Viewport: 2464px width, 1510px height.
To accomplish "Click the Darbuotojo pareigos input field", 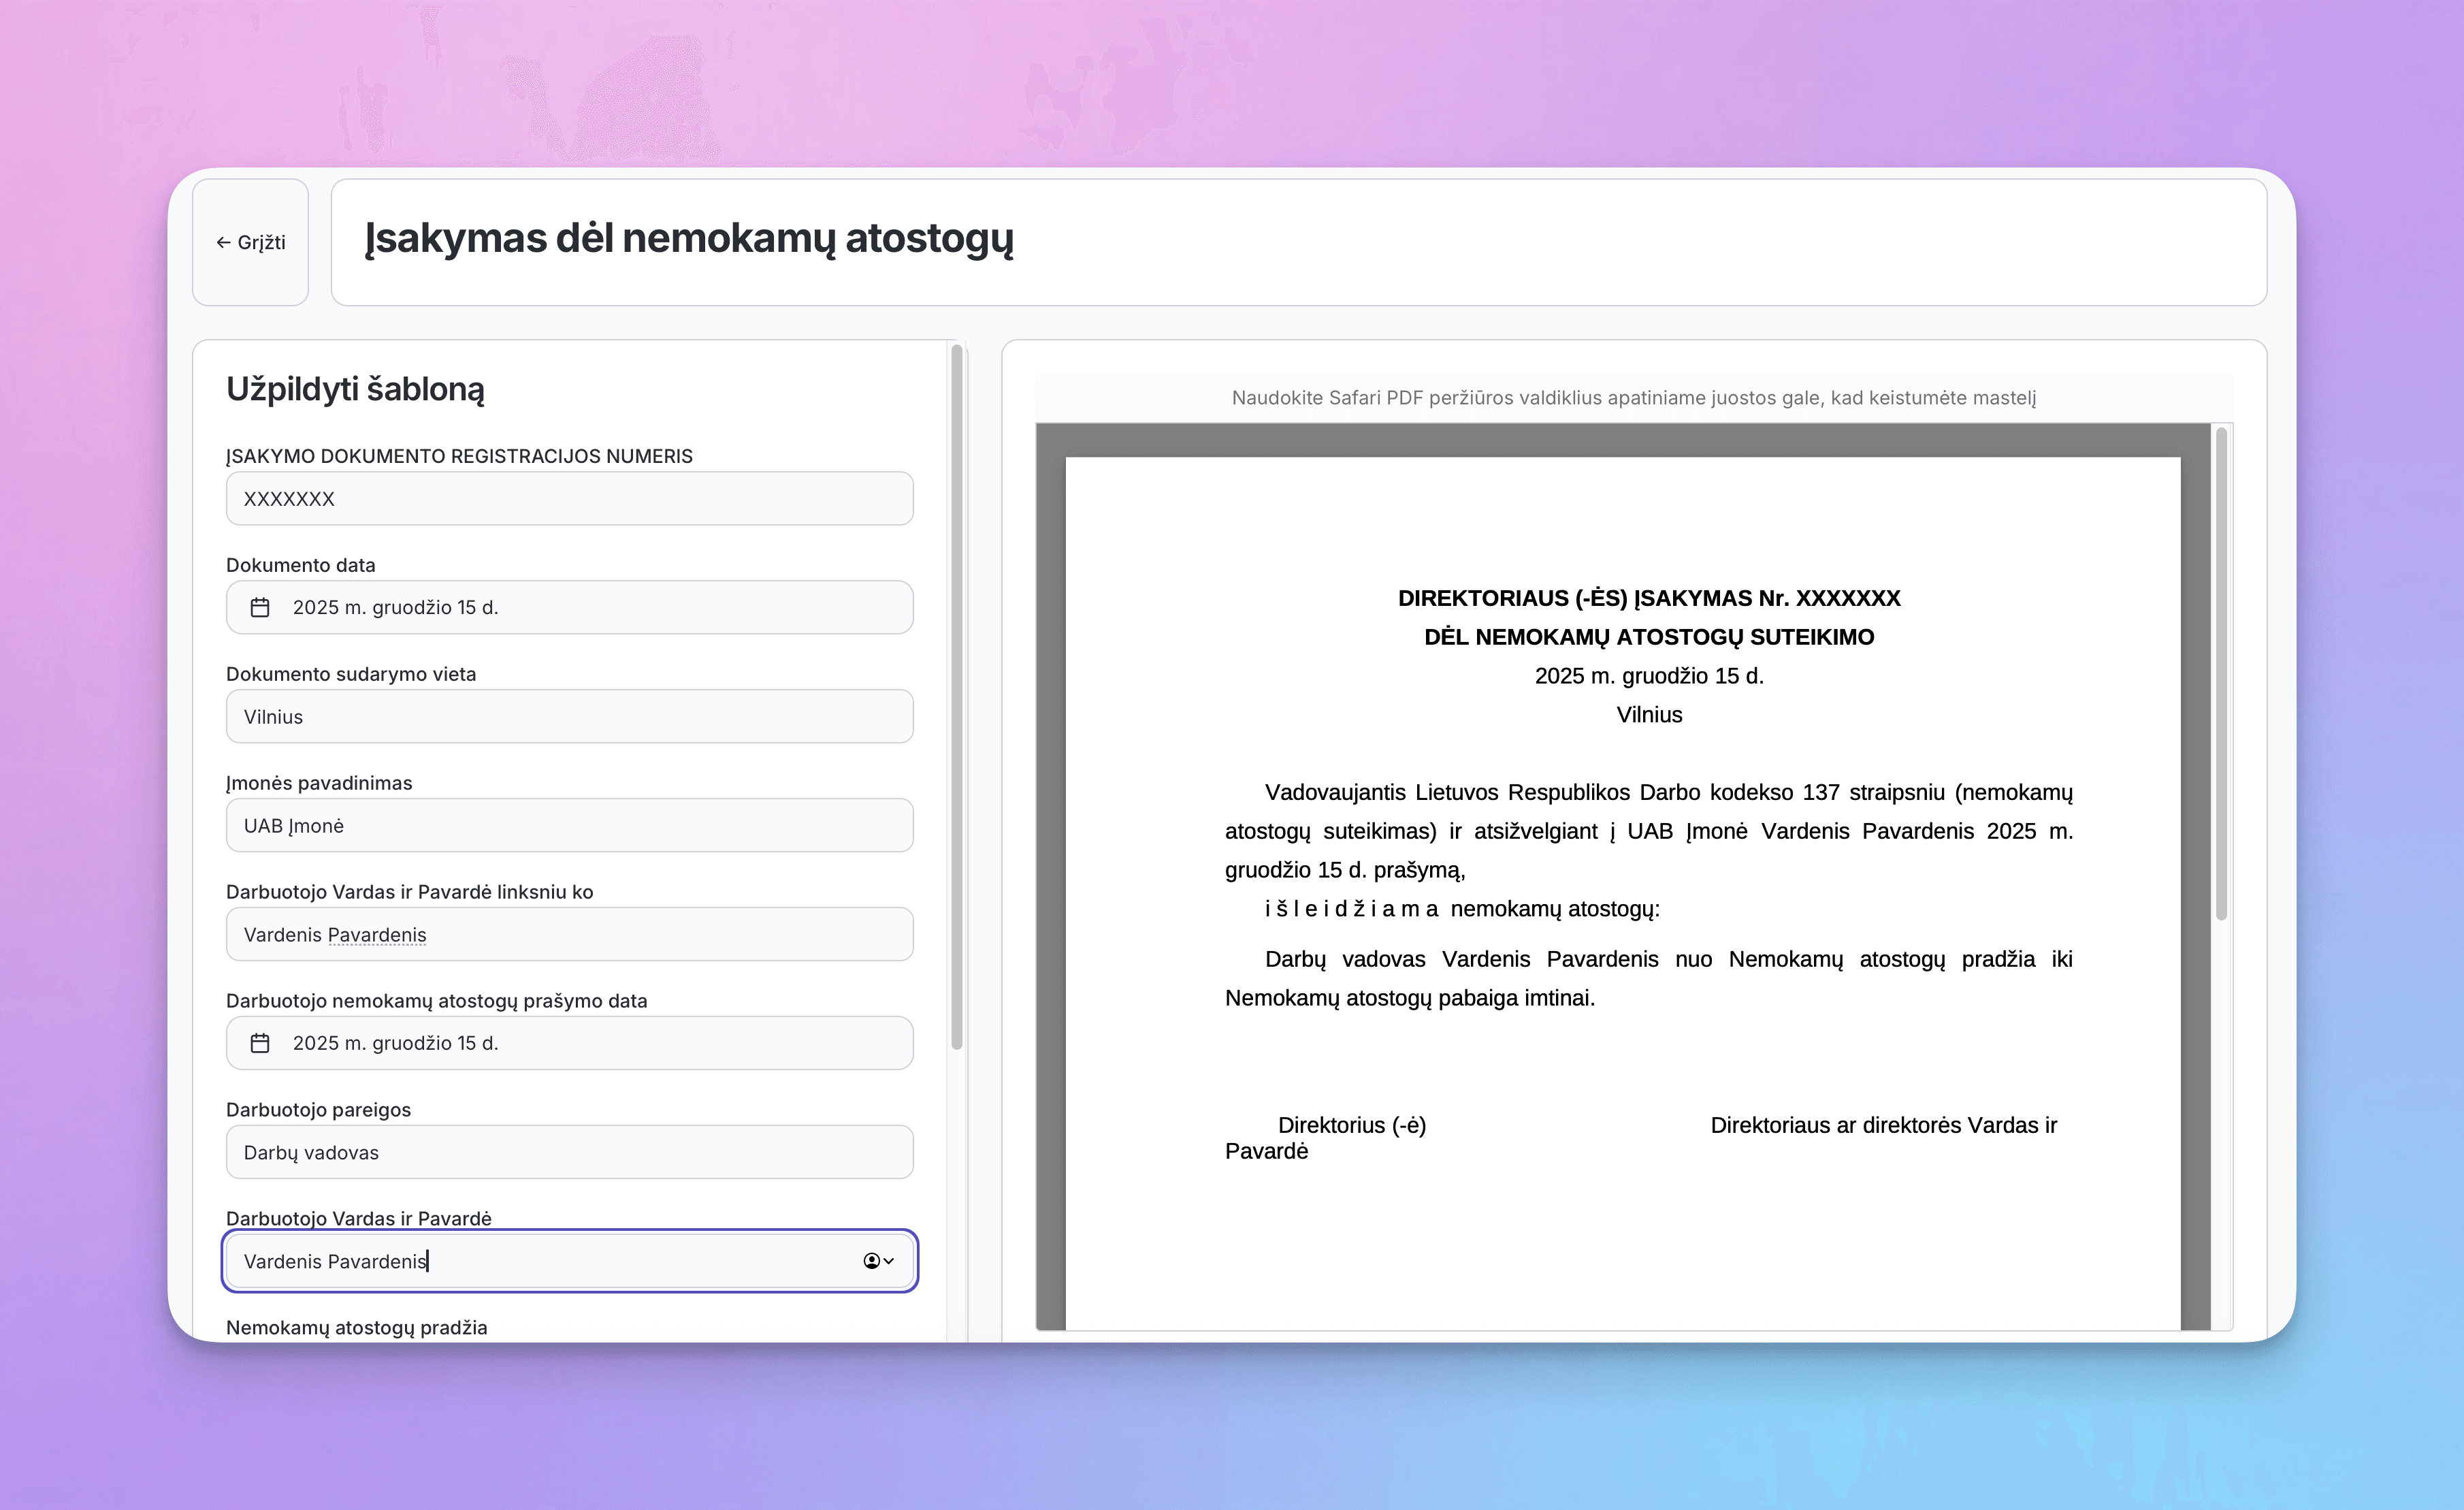I will pos(569,1152).
